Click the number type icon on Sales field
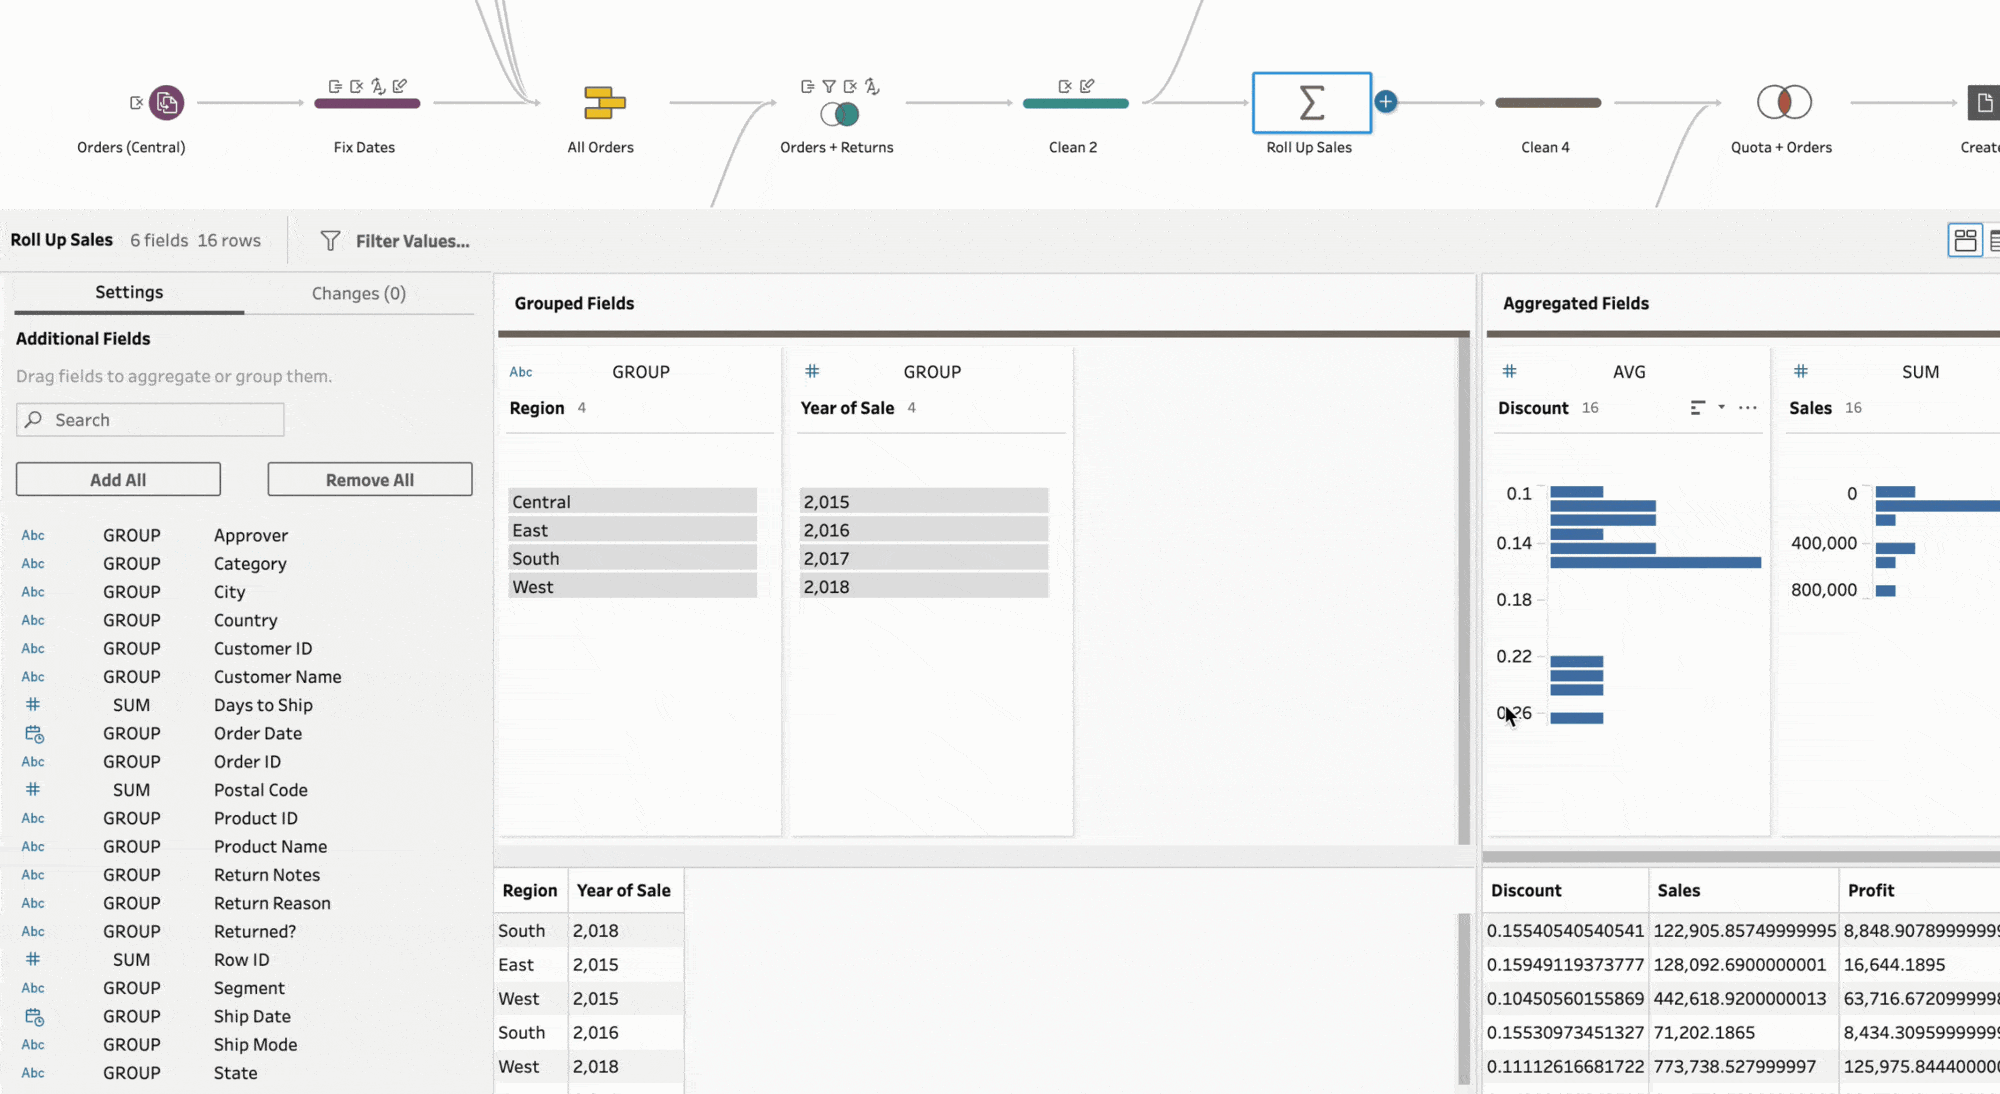Screen dimensions: 2000x1094 (1801, 371)
